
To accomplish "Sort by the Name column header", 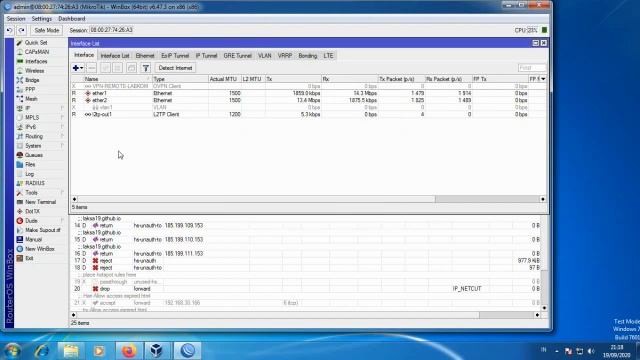I will point(118,79).
